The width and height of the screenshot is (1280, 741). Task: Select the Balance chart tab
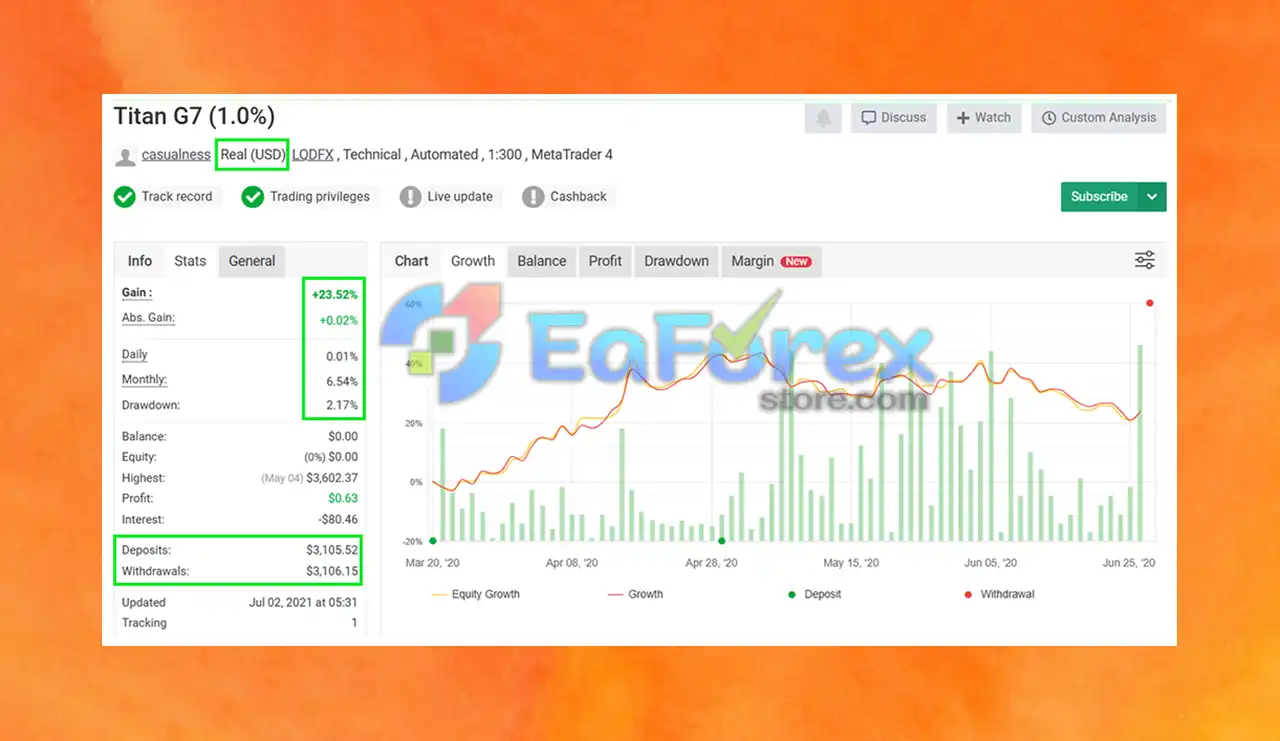click(x=542, y=261)
